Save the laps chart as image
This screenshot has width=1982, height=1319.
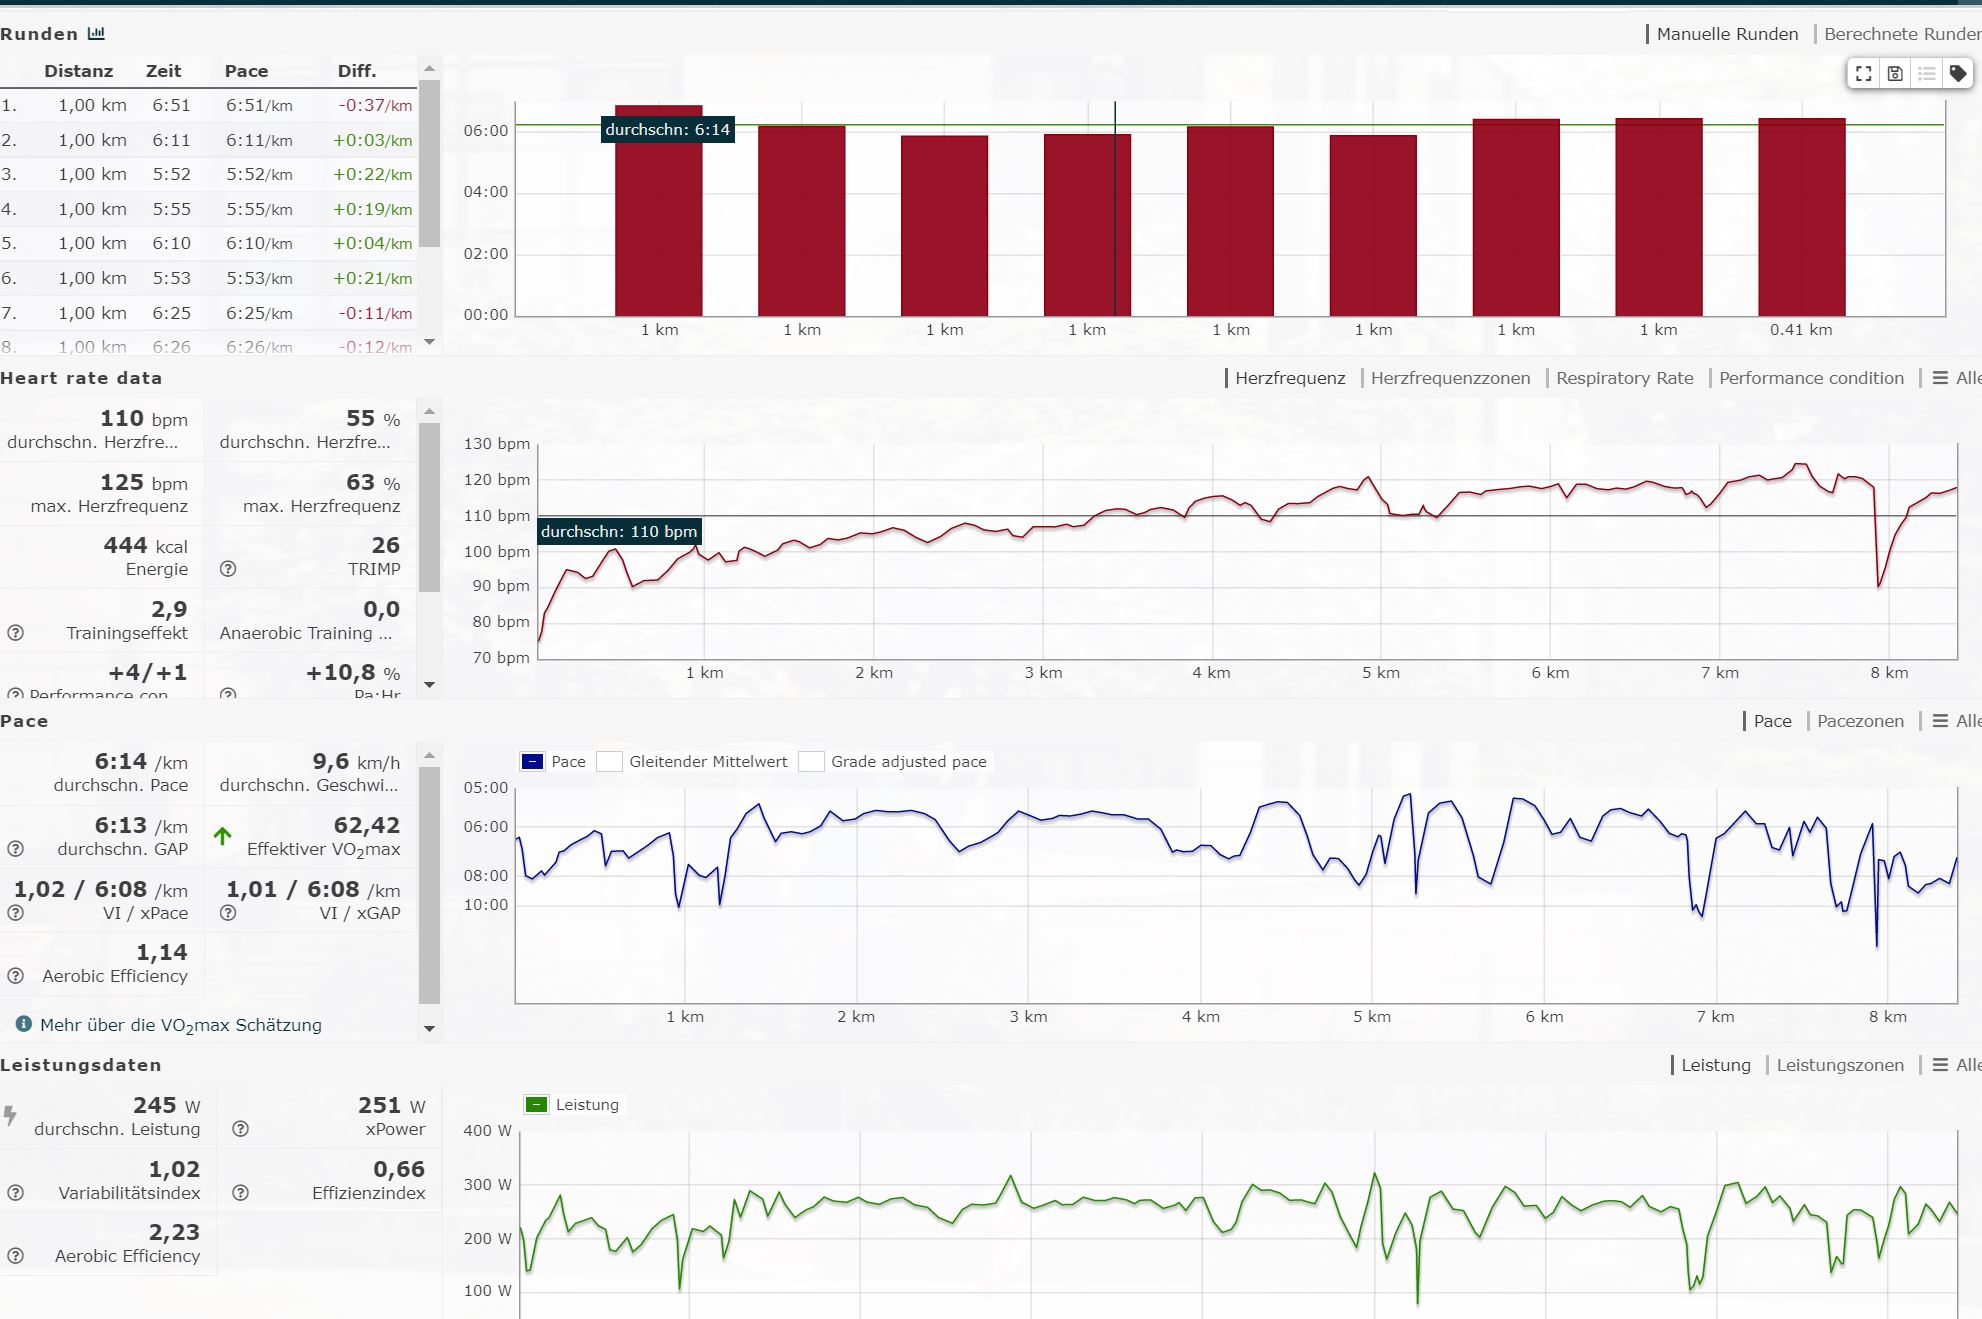coord(1895,73)
